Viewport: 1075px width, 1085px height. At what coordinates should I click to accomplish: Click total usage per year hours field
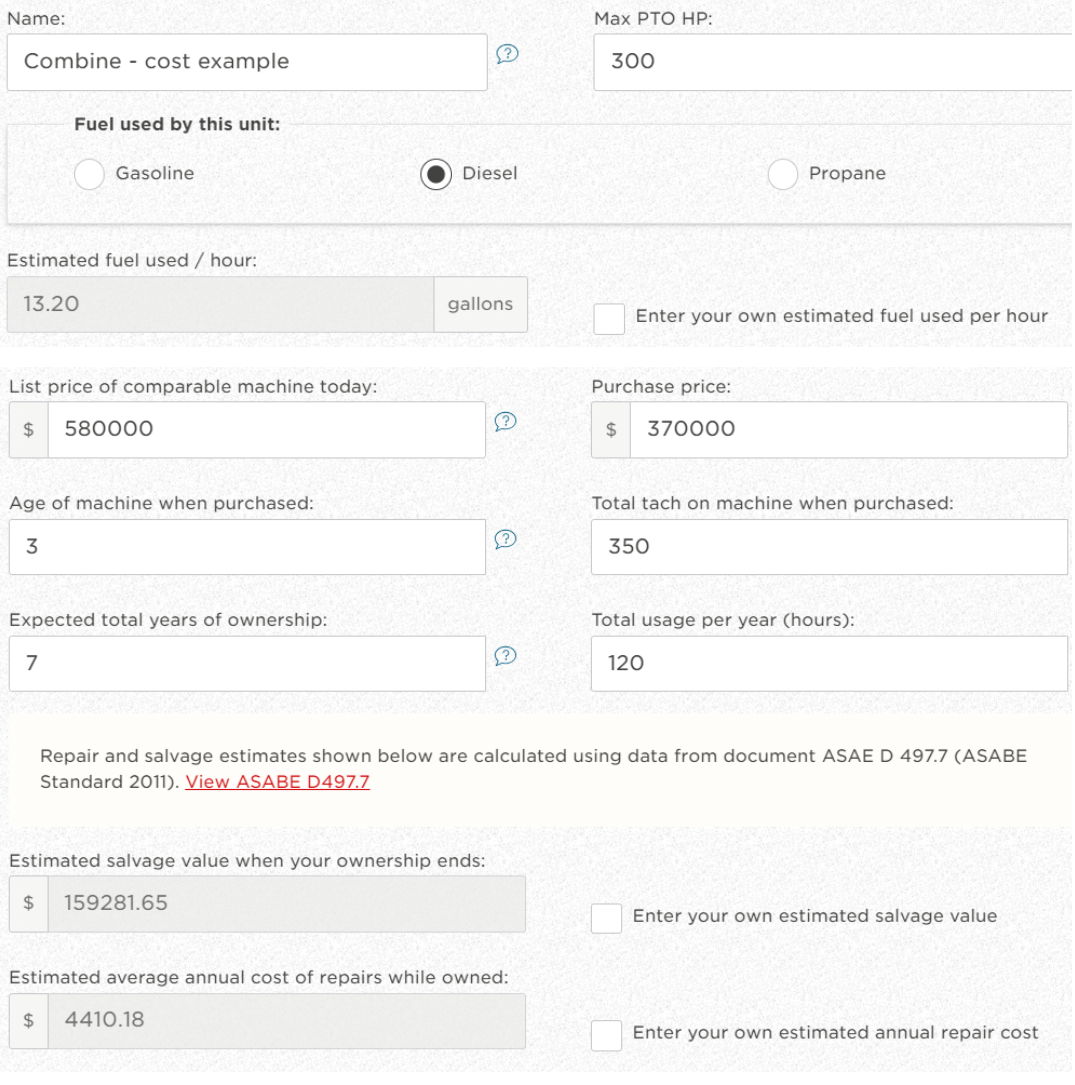point(829,664)
